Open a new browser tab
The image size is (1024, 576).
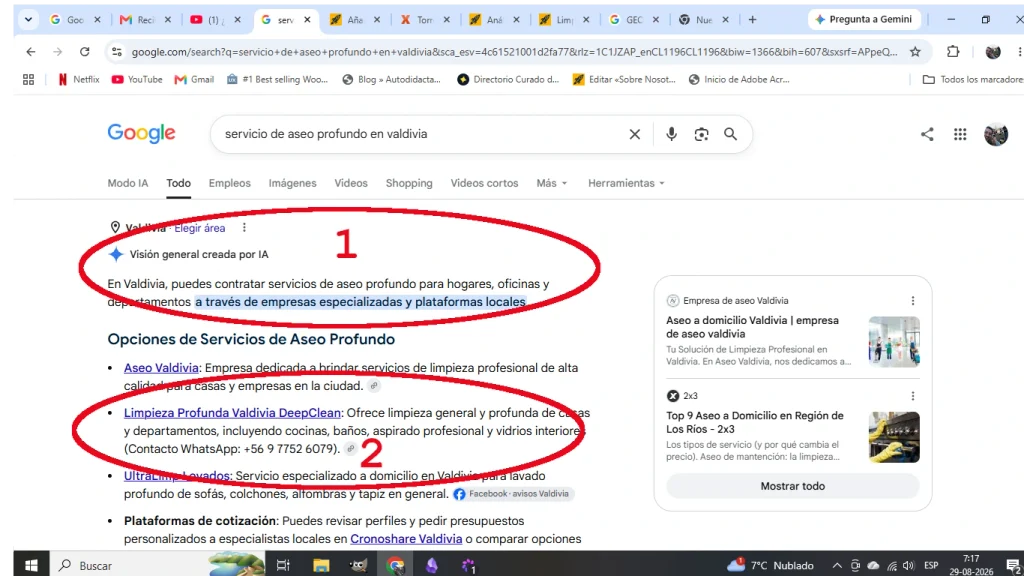click(x=752, y=20)
